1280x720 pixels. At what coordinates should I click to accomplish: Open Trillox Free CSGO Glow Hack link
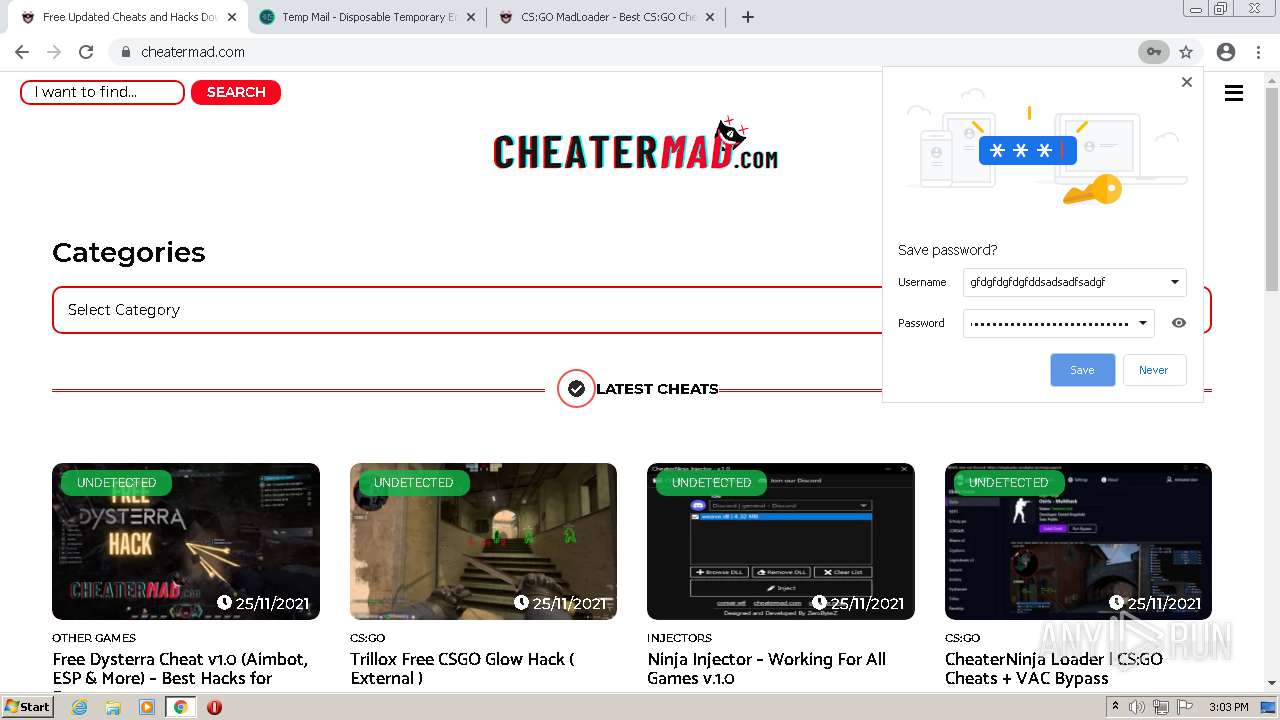click(x=462, y=669)
